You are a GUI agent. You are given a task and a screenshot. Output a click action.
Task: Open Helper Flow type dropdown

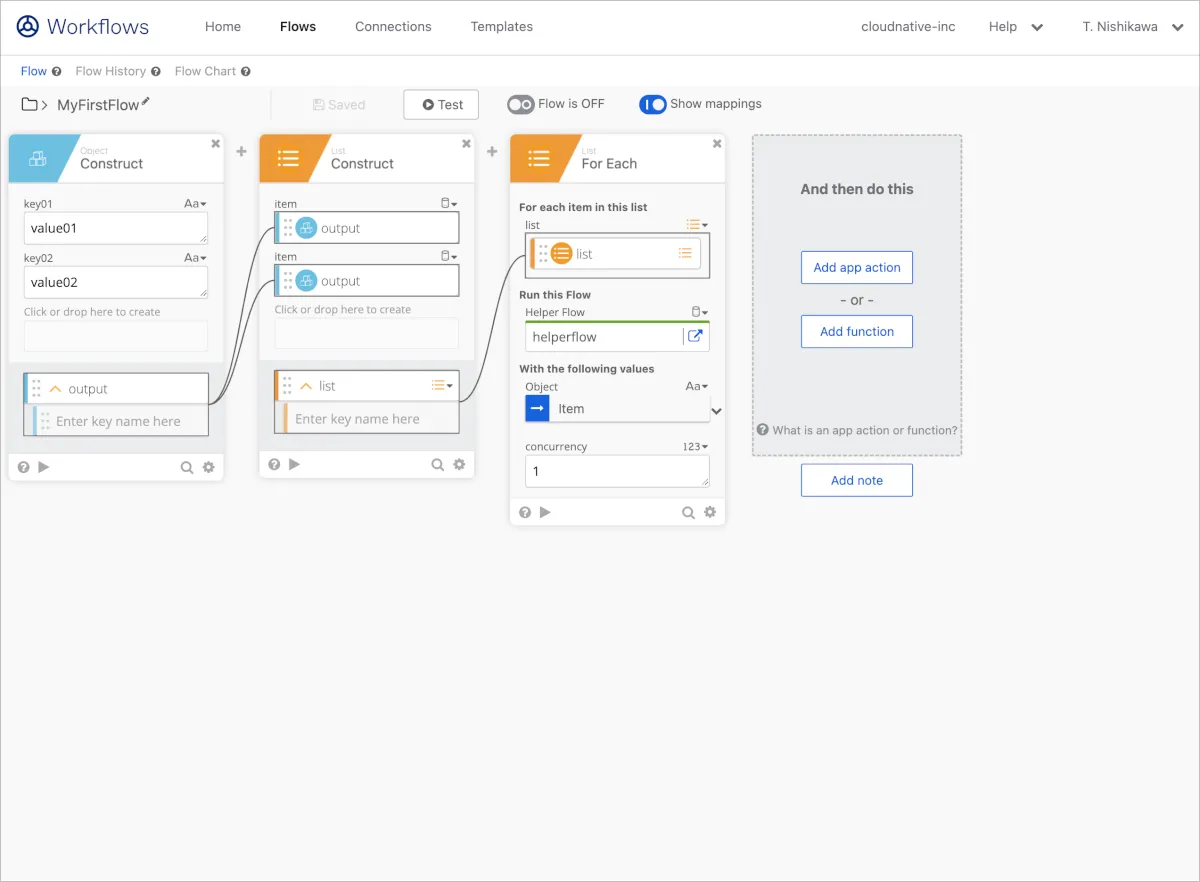[700, 312]
